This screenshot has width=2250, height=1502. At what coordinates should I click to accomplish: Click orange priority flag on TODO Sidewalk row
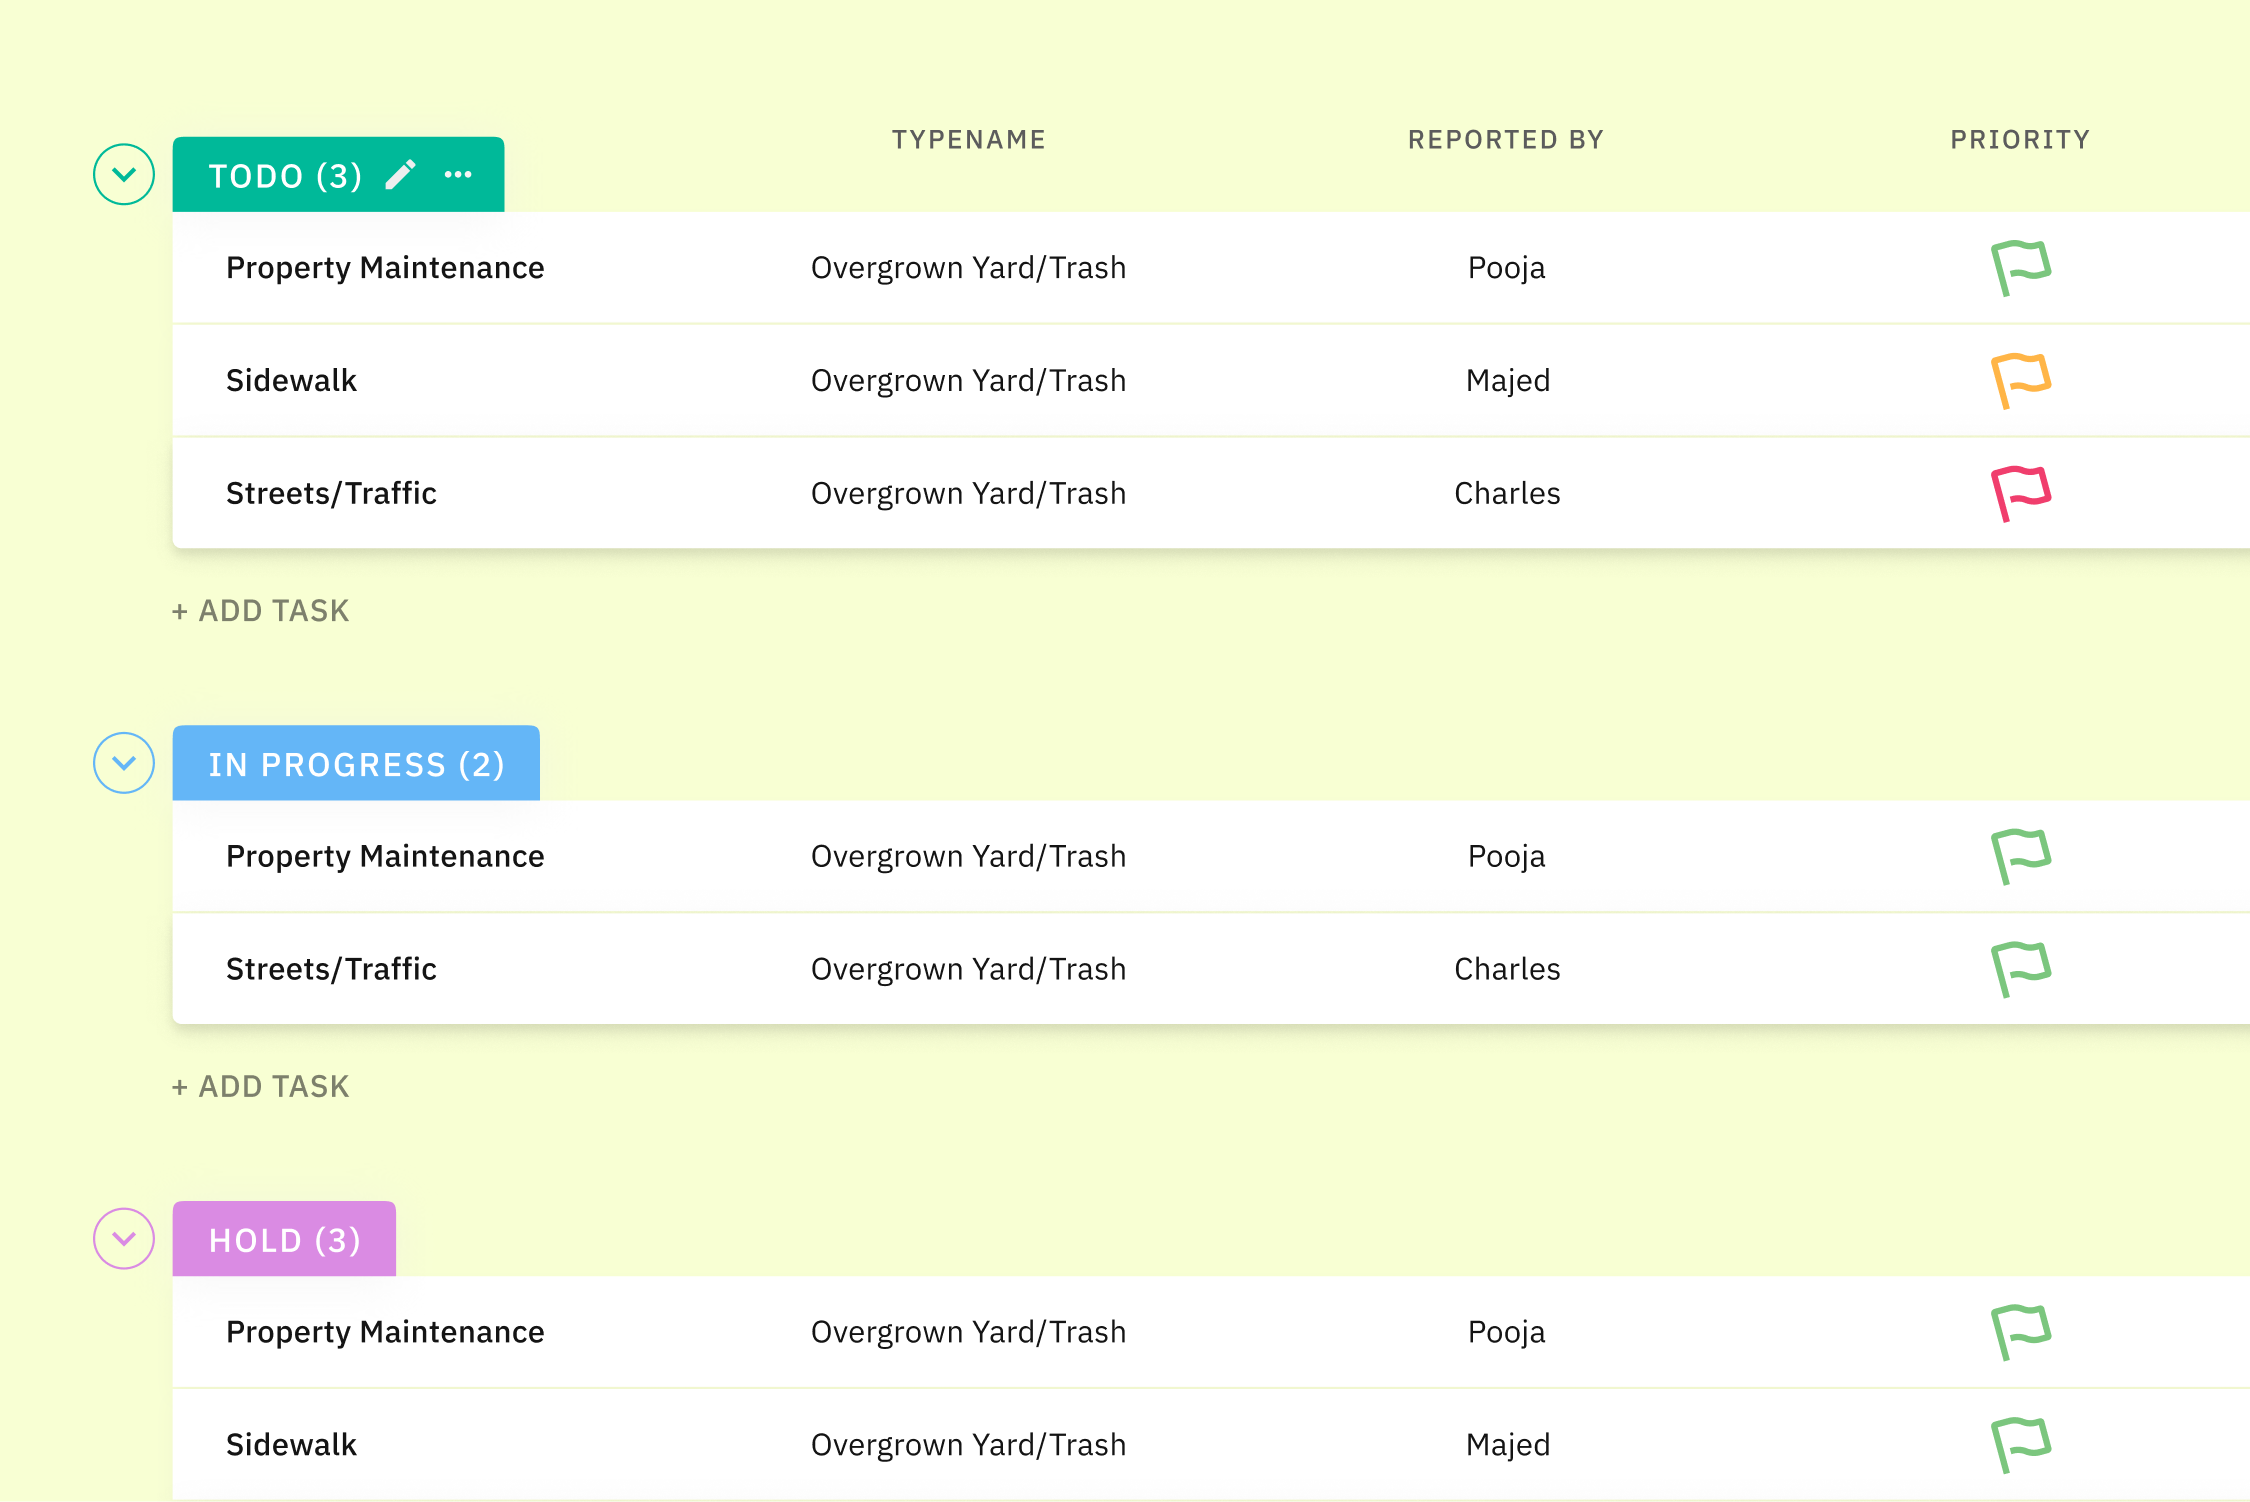click(x=2020, y=380)
